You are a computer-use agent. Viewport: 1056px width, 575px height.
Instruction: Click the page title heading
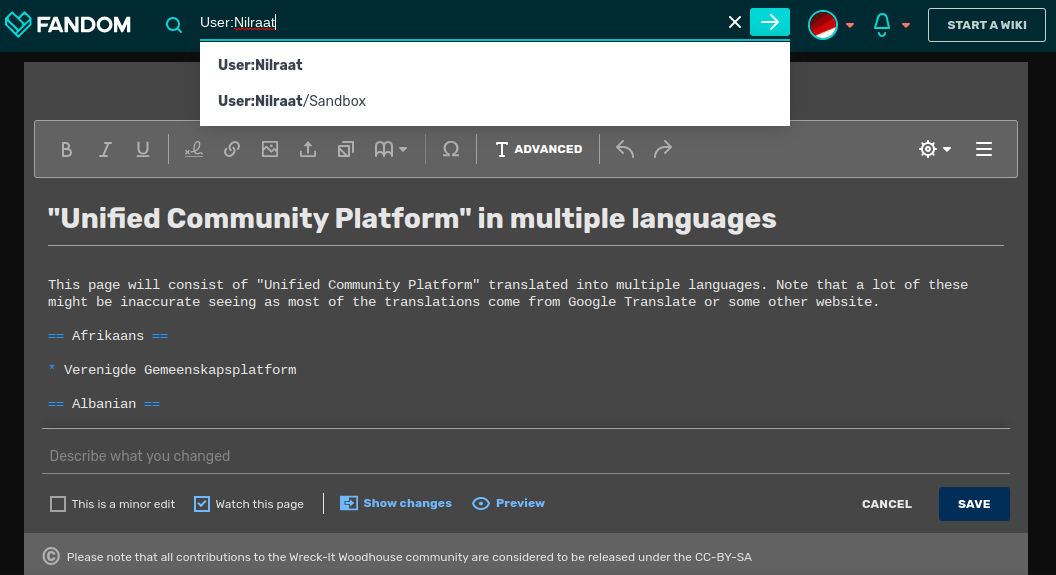coord(411,219)
